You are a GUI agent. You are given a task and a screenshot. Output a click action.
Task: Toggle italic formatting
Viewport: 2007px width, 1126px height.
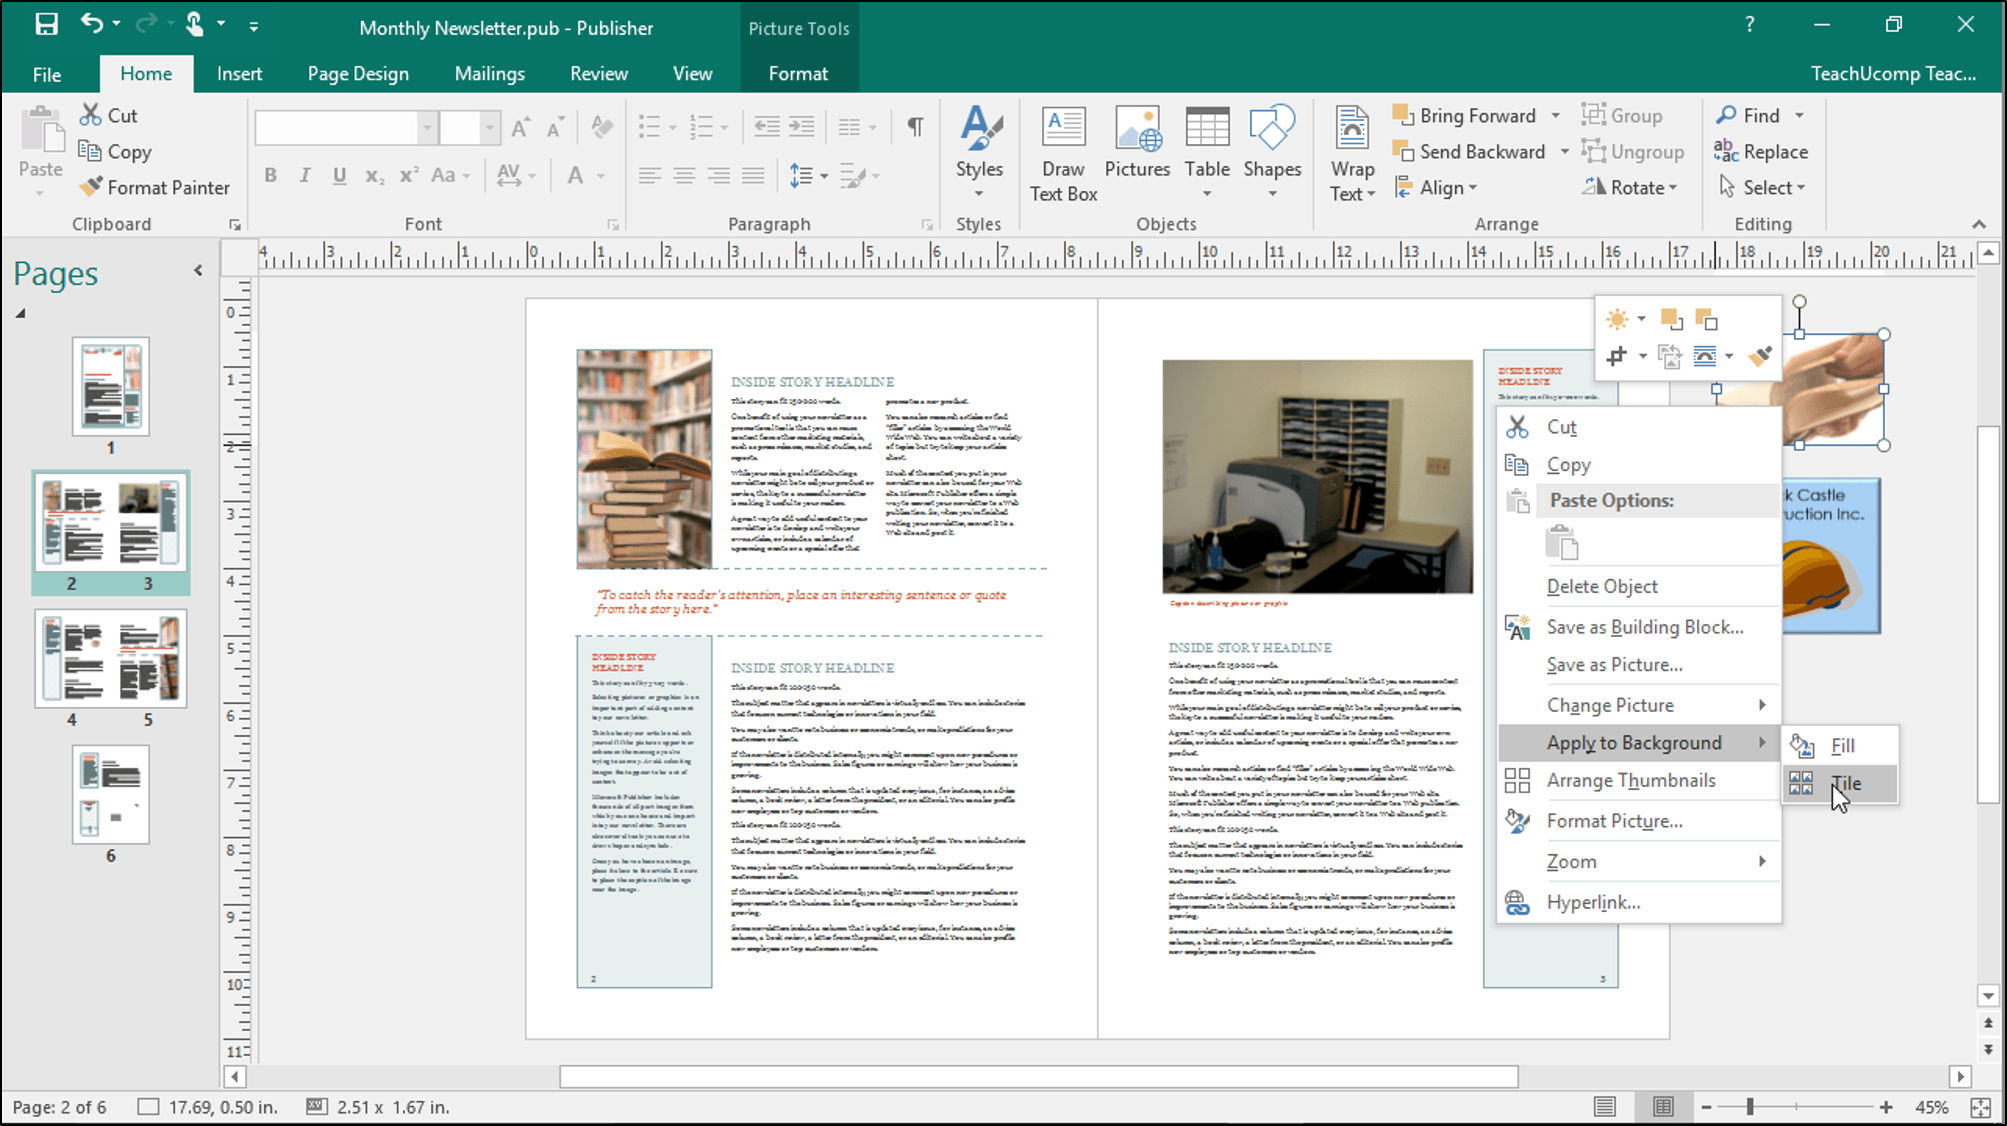[x=304, y=174]
